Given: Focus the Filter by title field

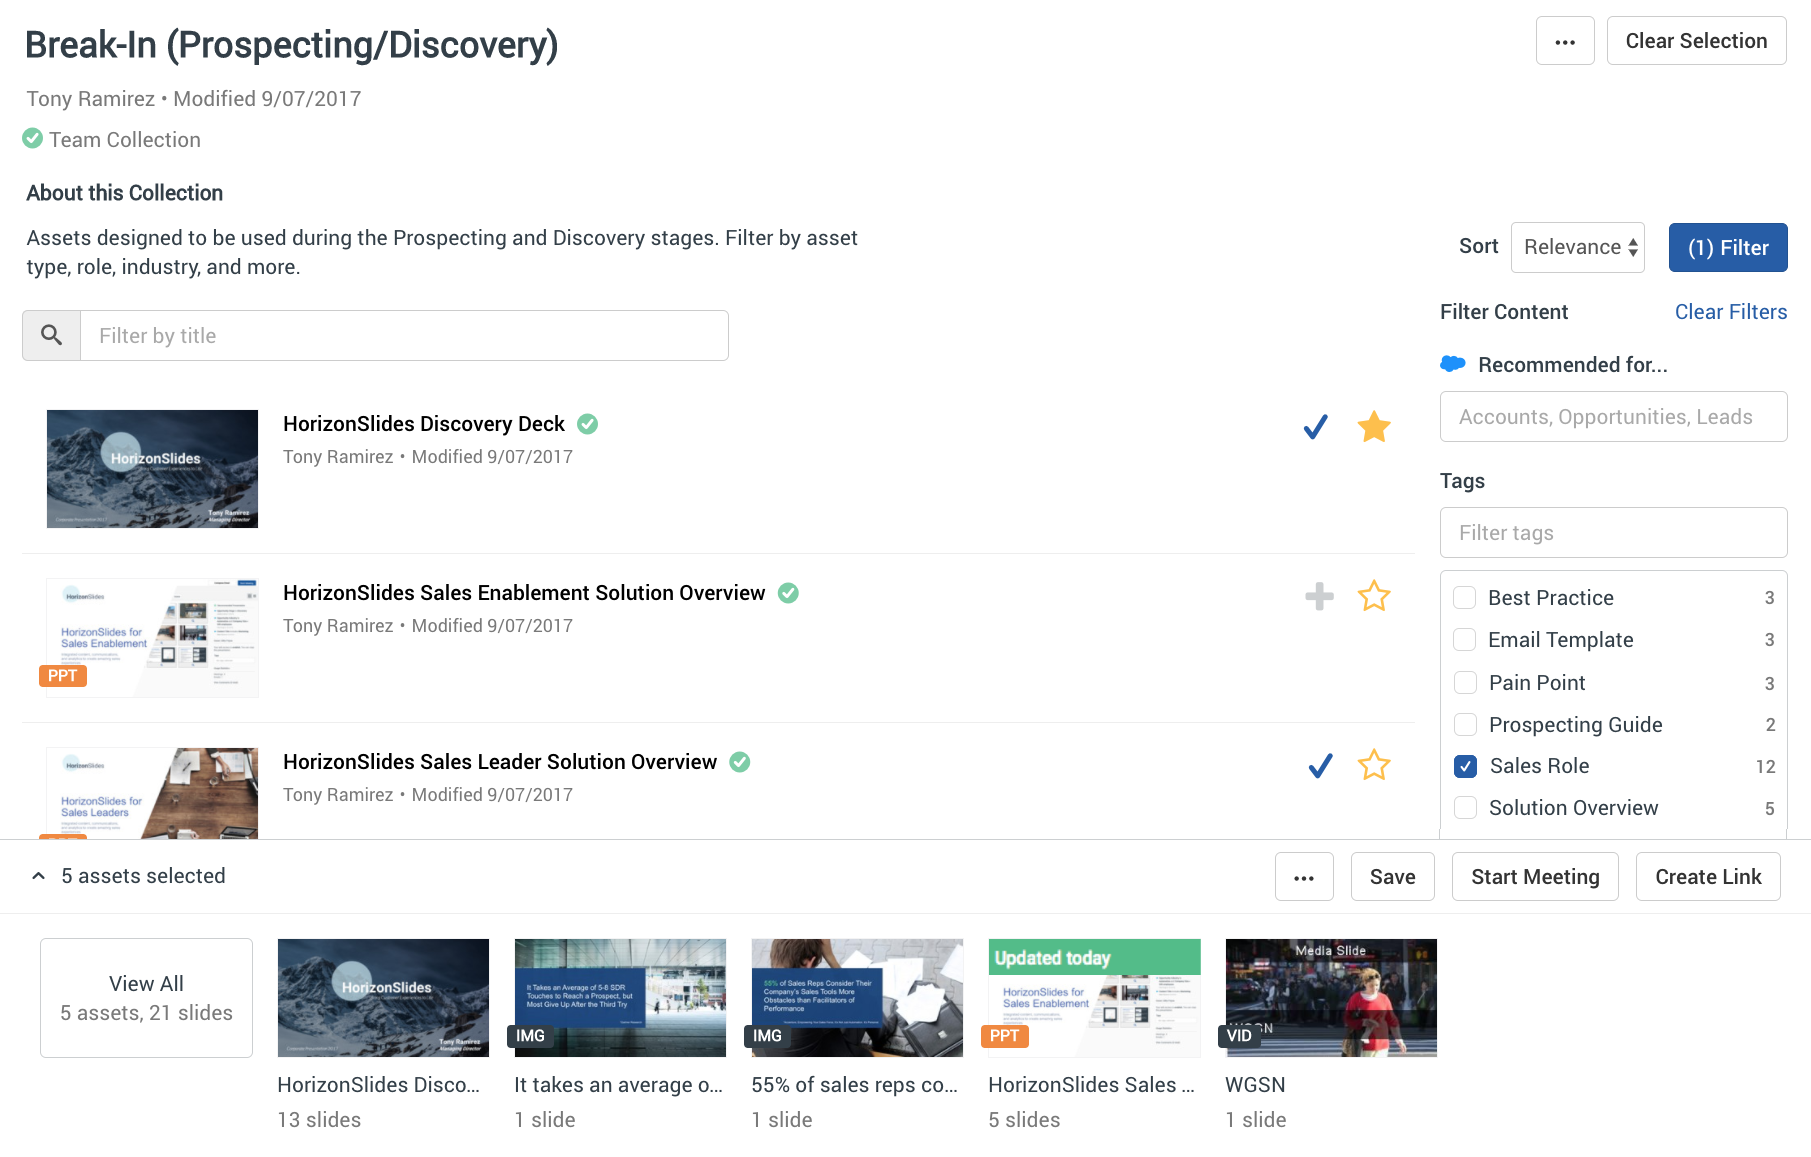Looking at the screenshot, I should pyautogui.click(x=404, y=335).
